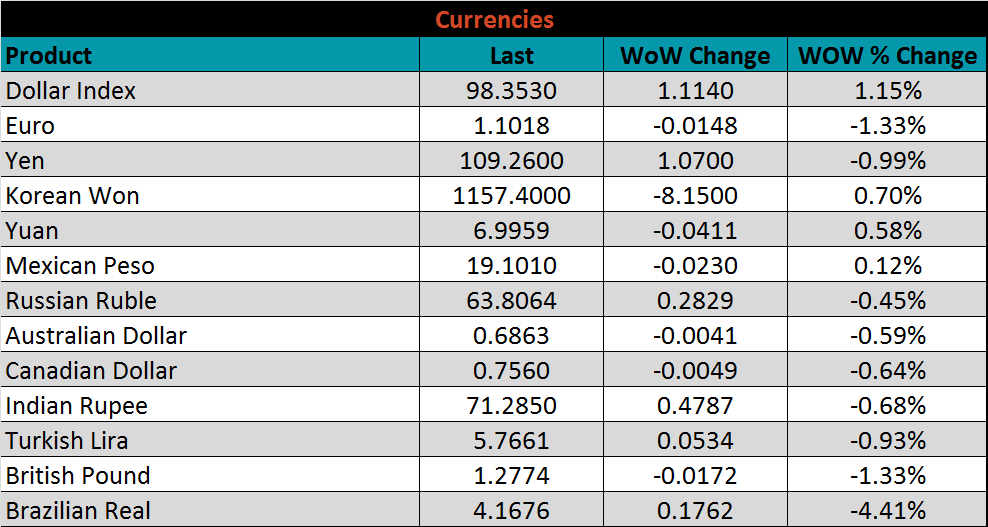
Task: Click the WoW Change column header
Action: click(695, 56)
